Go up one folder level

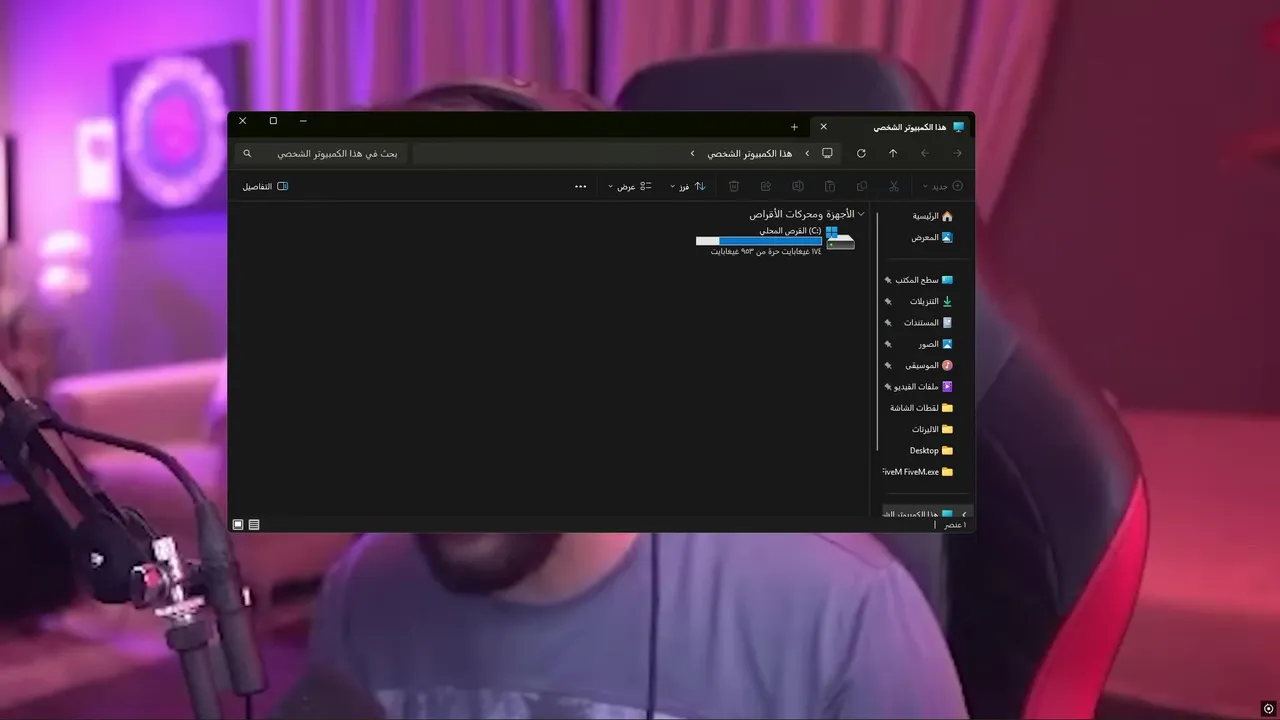pyautogui.click(x=893, y=153)
